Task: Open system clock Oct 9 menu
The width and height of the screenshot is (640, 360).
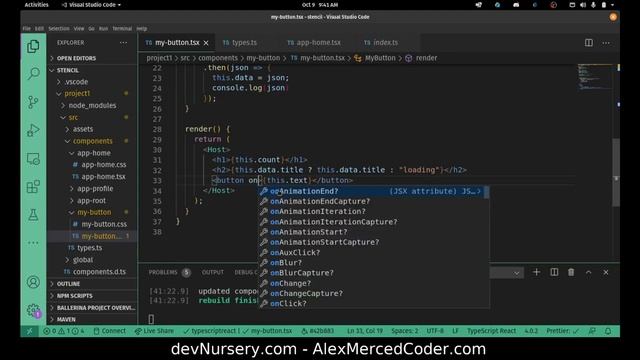Action: (x=320, y=5)
